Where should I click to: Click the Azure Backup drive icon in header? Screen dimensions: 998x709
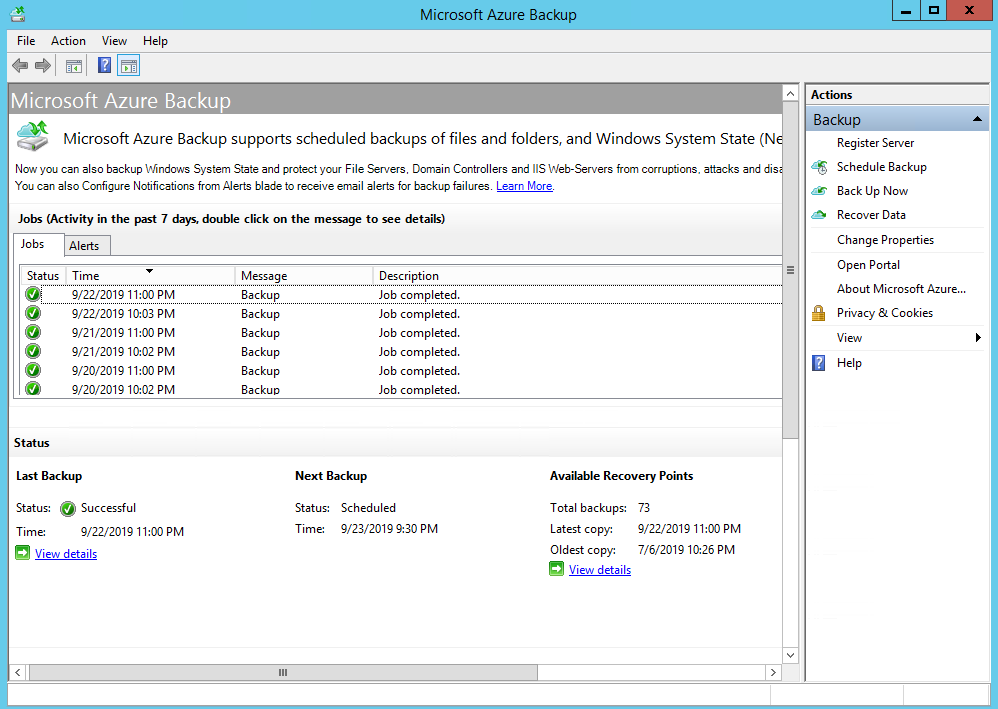33,136
